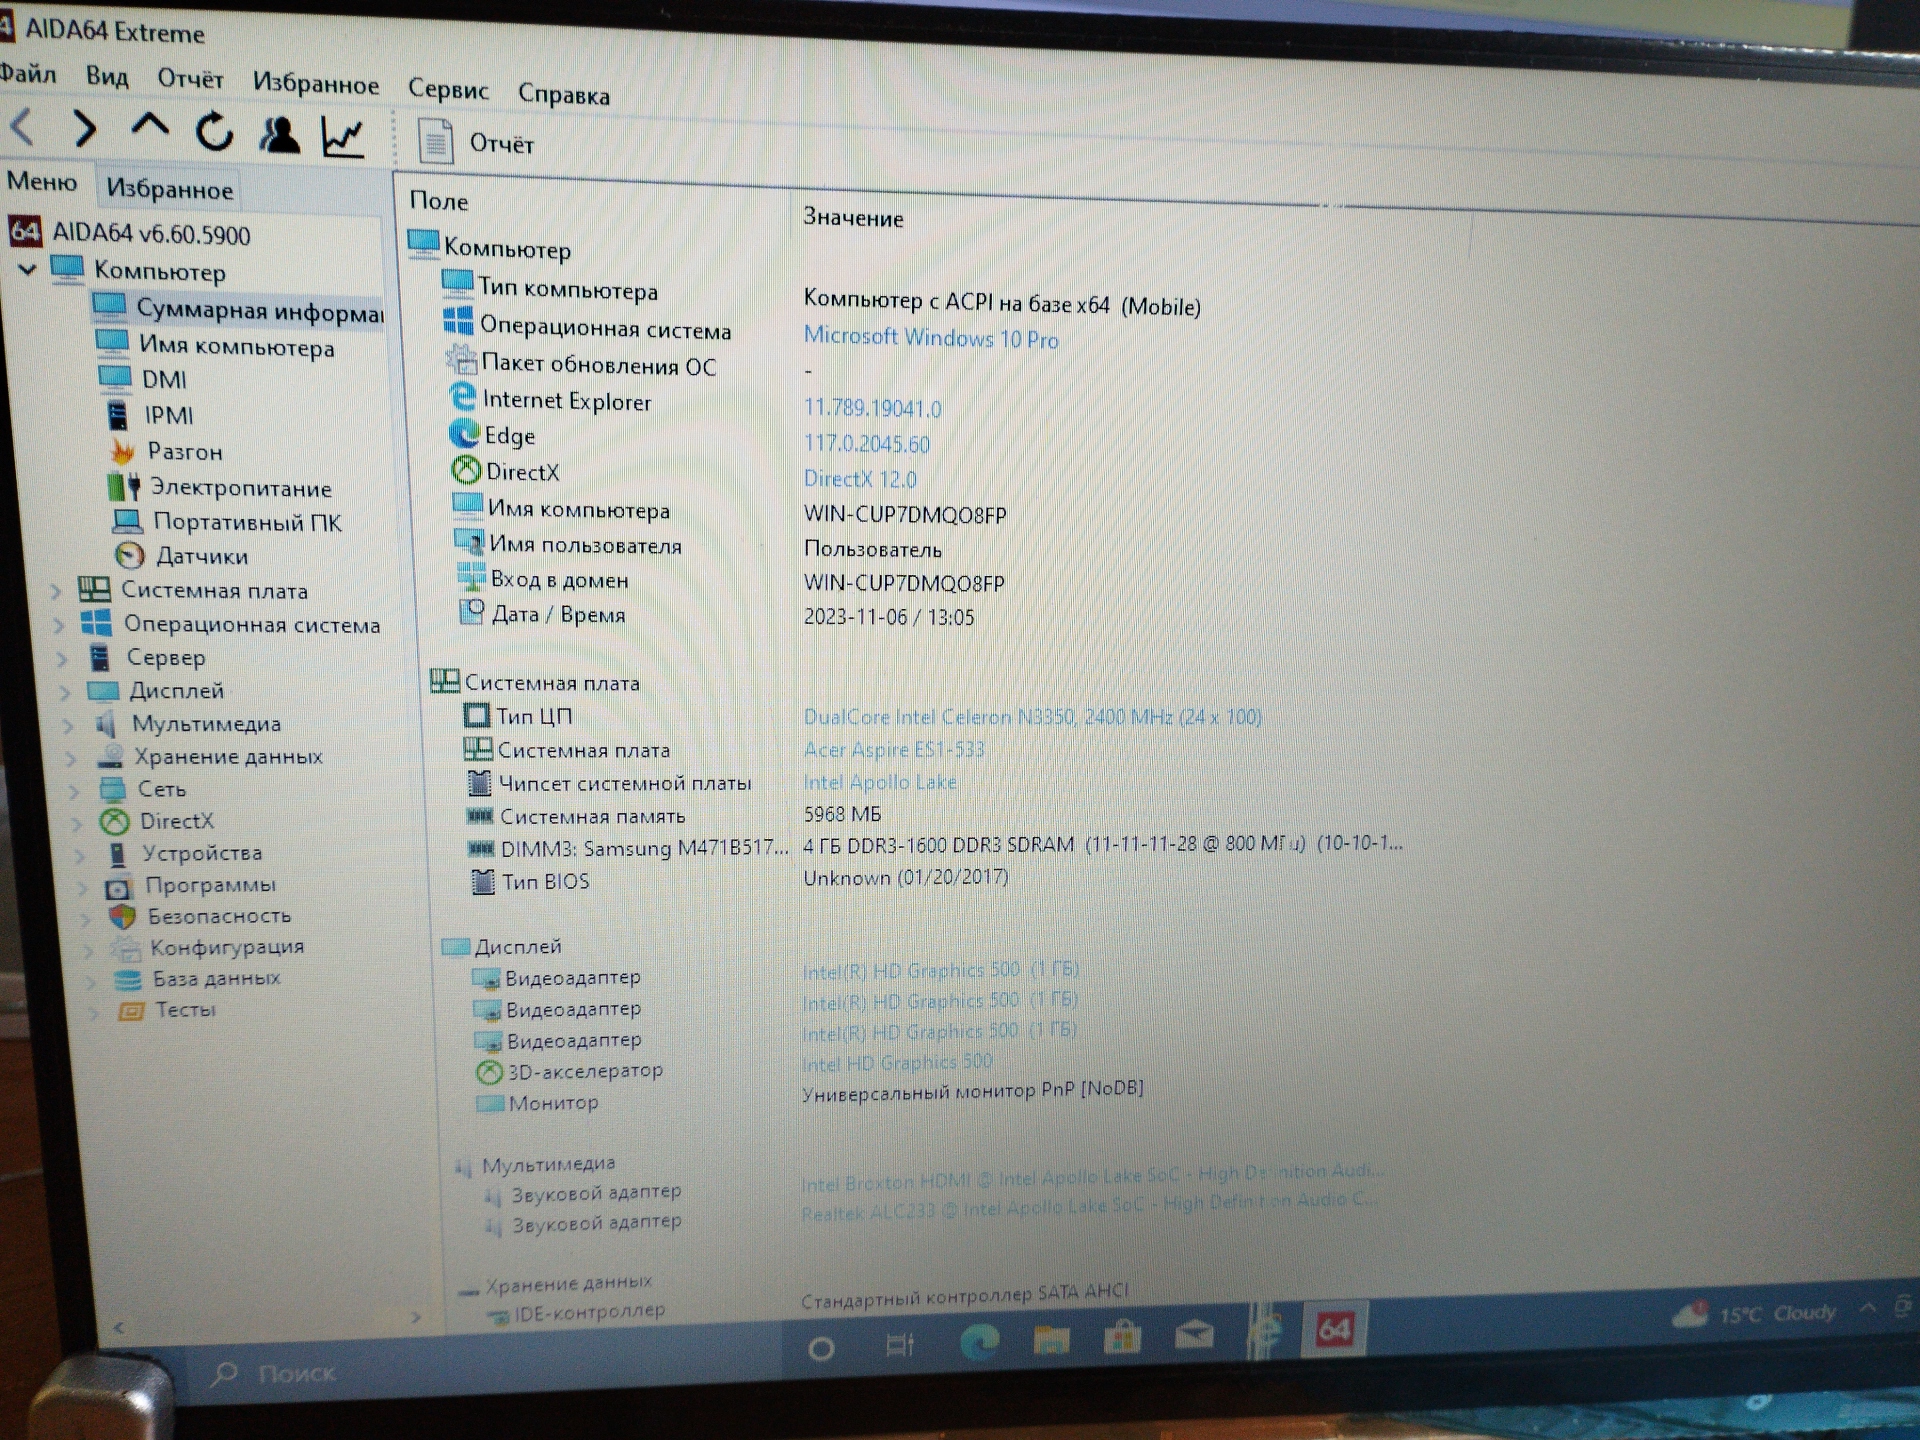Select Суммарная информация in the tree
1920x1440 pixels.
(238, 310)
